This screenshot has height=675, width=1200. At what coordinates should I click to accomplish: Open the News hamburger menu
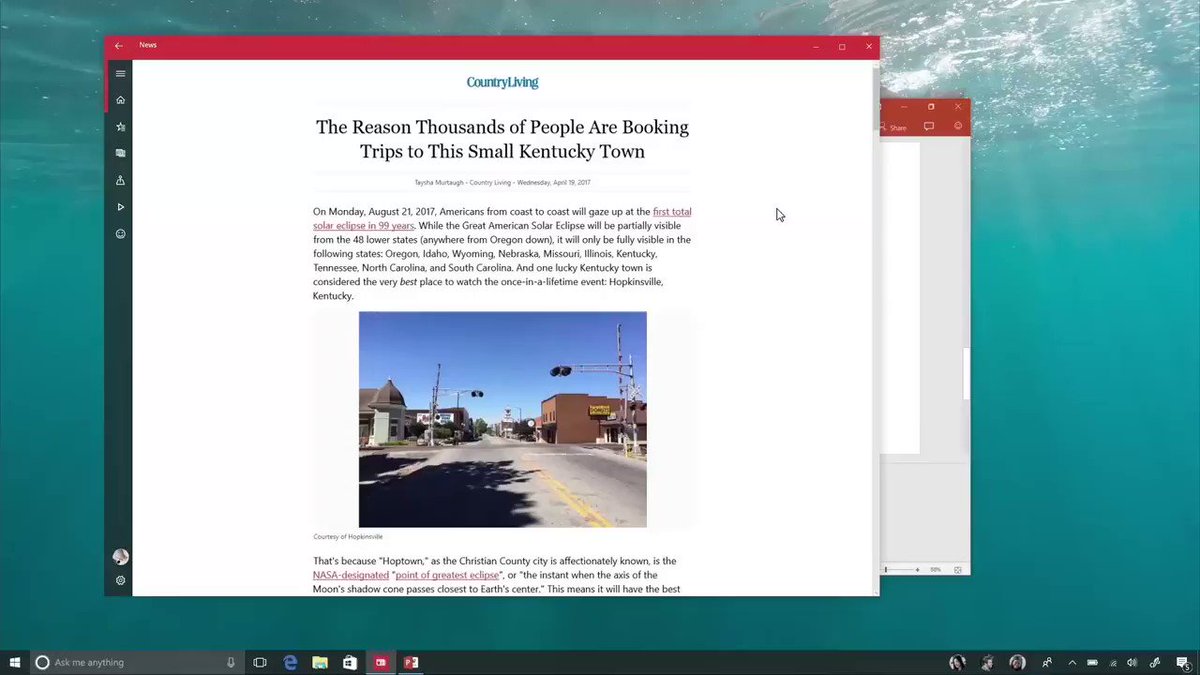(120, 73)
